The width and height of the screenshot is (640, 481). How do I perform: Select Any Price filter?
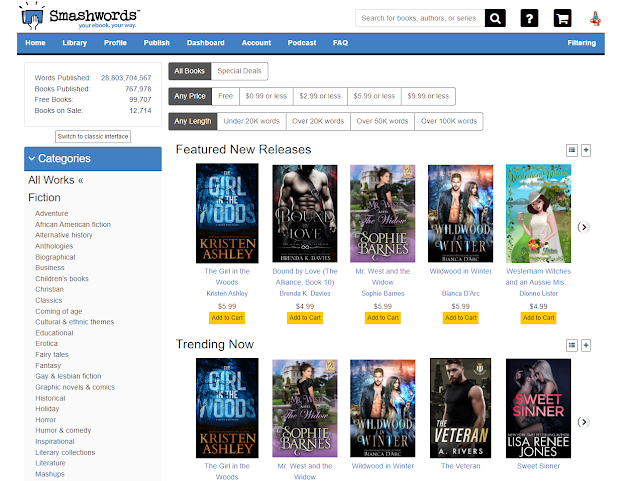tap(190, 96)
